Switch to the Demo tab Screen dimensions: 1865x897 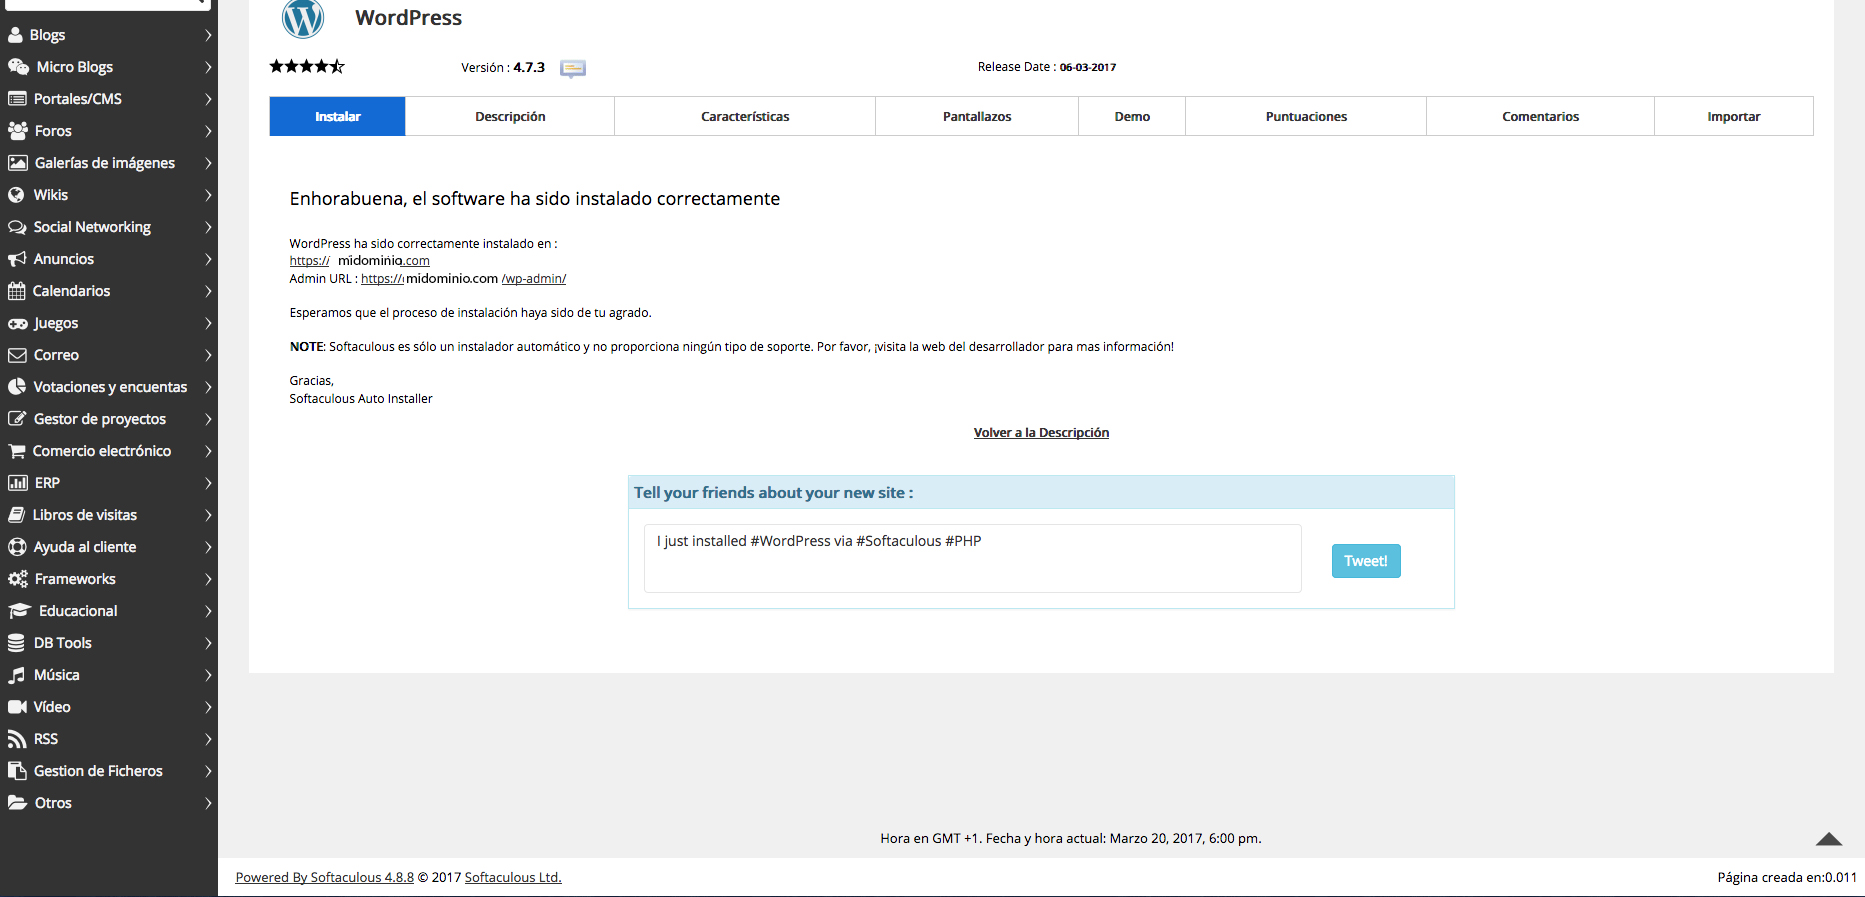(1132, 116)
